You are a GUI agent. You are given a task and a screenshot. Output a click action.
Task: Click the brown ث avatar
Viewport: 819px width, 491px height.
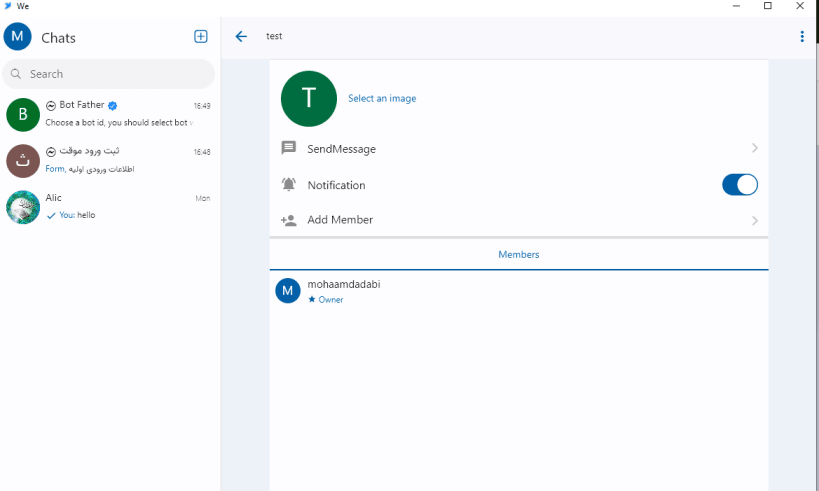(23, 161)
